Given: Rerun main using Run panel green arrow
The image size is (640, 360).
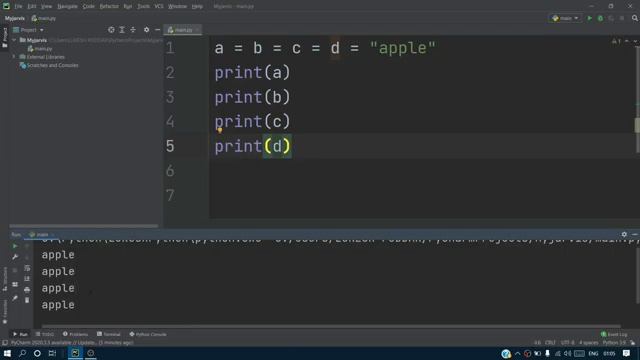Looking at the screenshot, I should [x=15, y=246].
